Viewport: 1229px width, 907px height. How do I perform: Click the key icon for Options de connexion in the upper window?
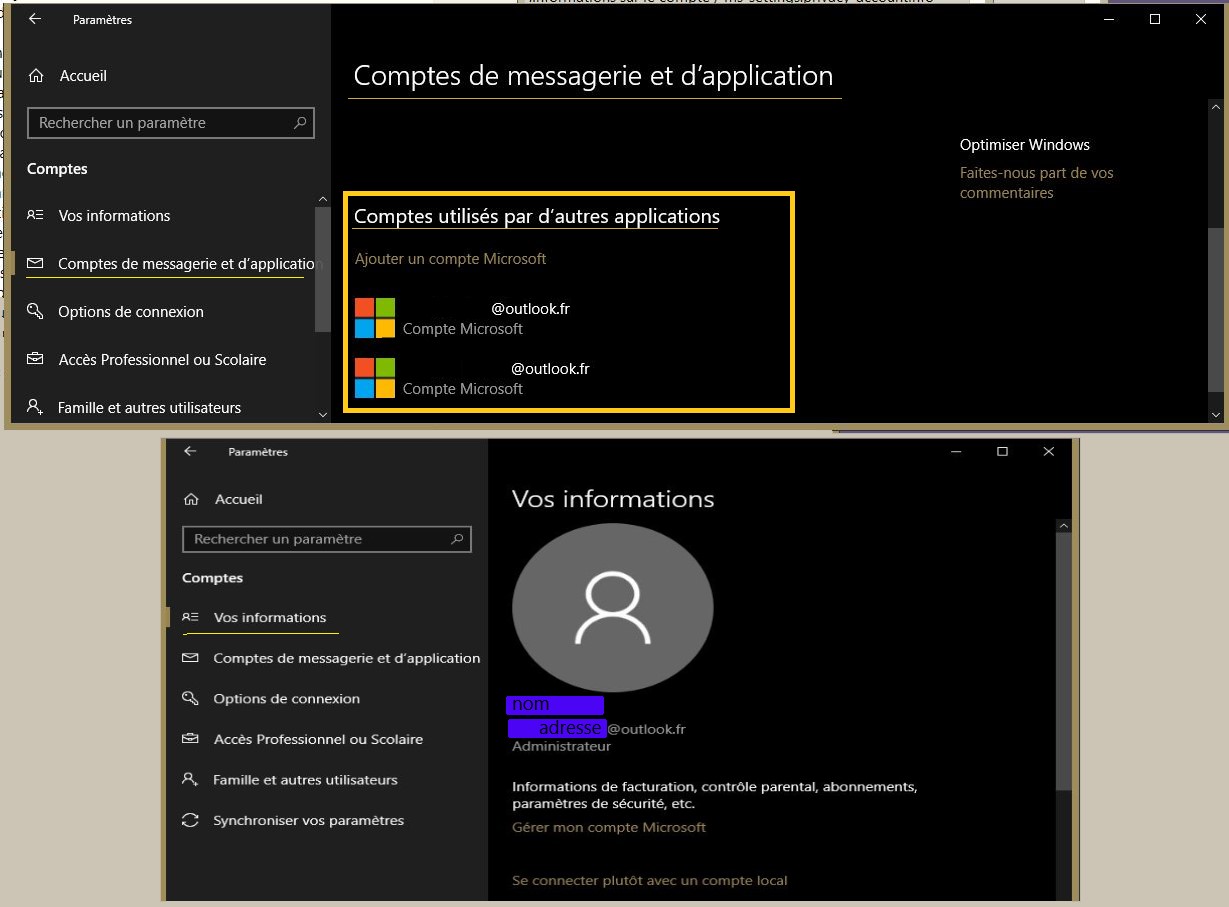coord(35,311)
